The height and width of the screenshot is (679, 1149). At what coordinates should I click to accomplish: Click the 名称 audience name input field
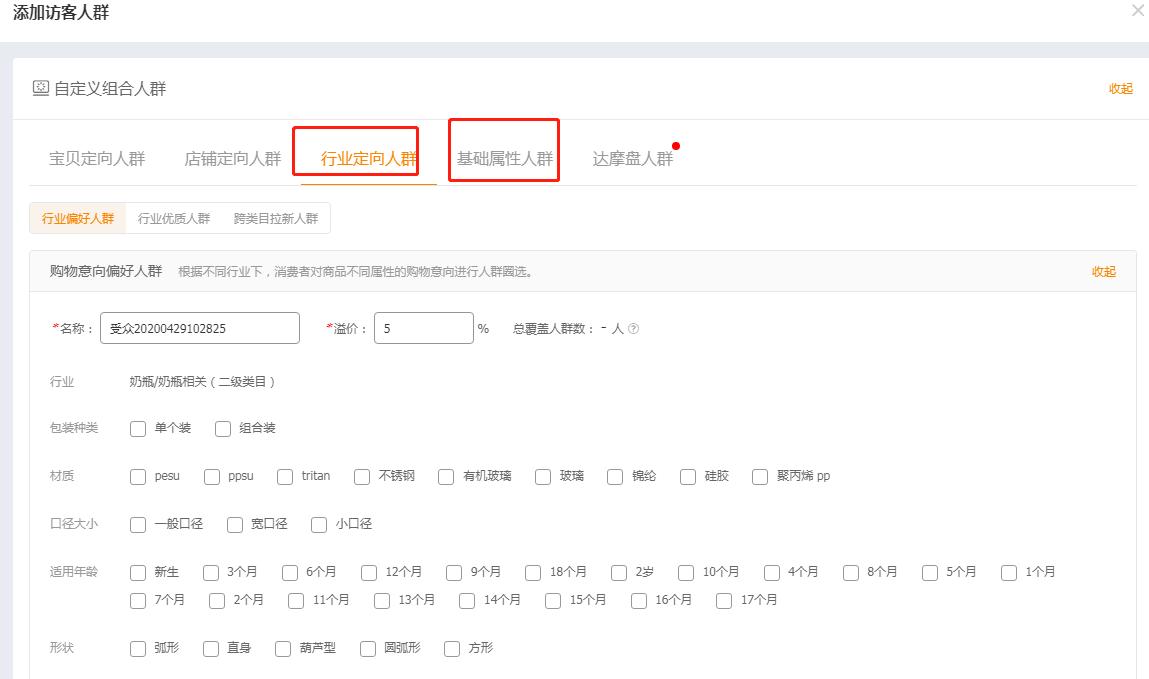pos(200,327)
